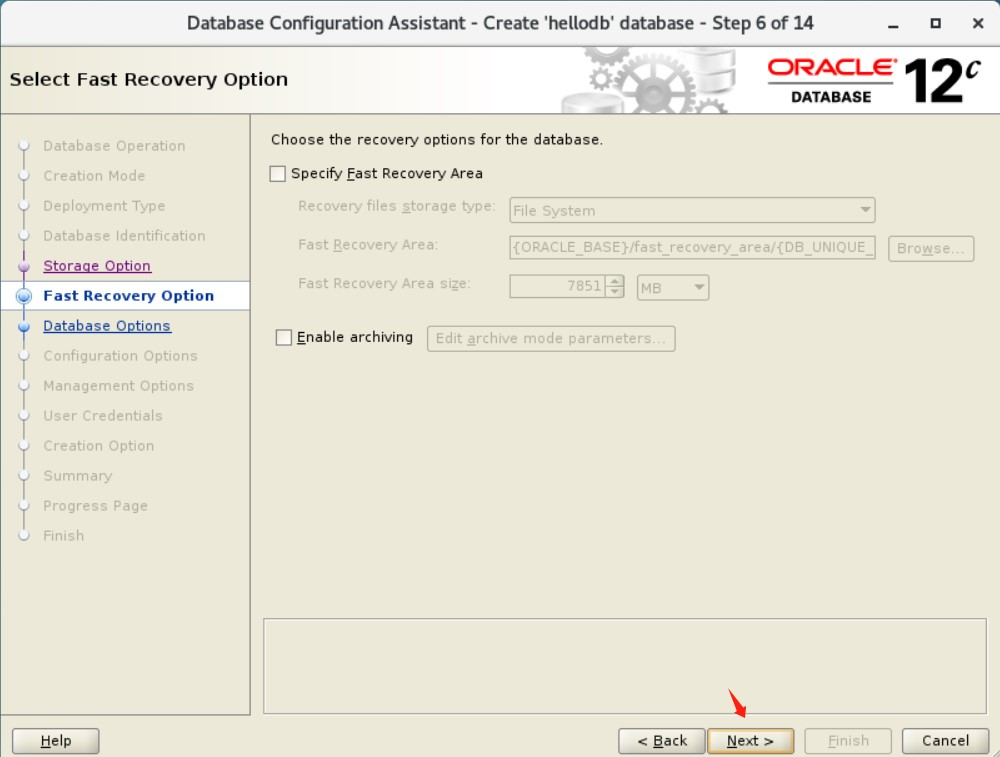This screenshot has height=757, width=1000.
Task: Open Recovery files storage type dropdown
Action: [692, 210]
